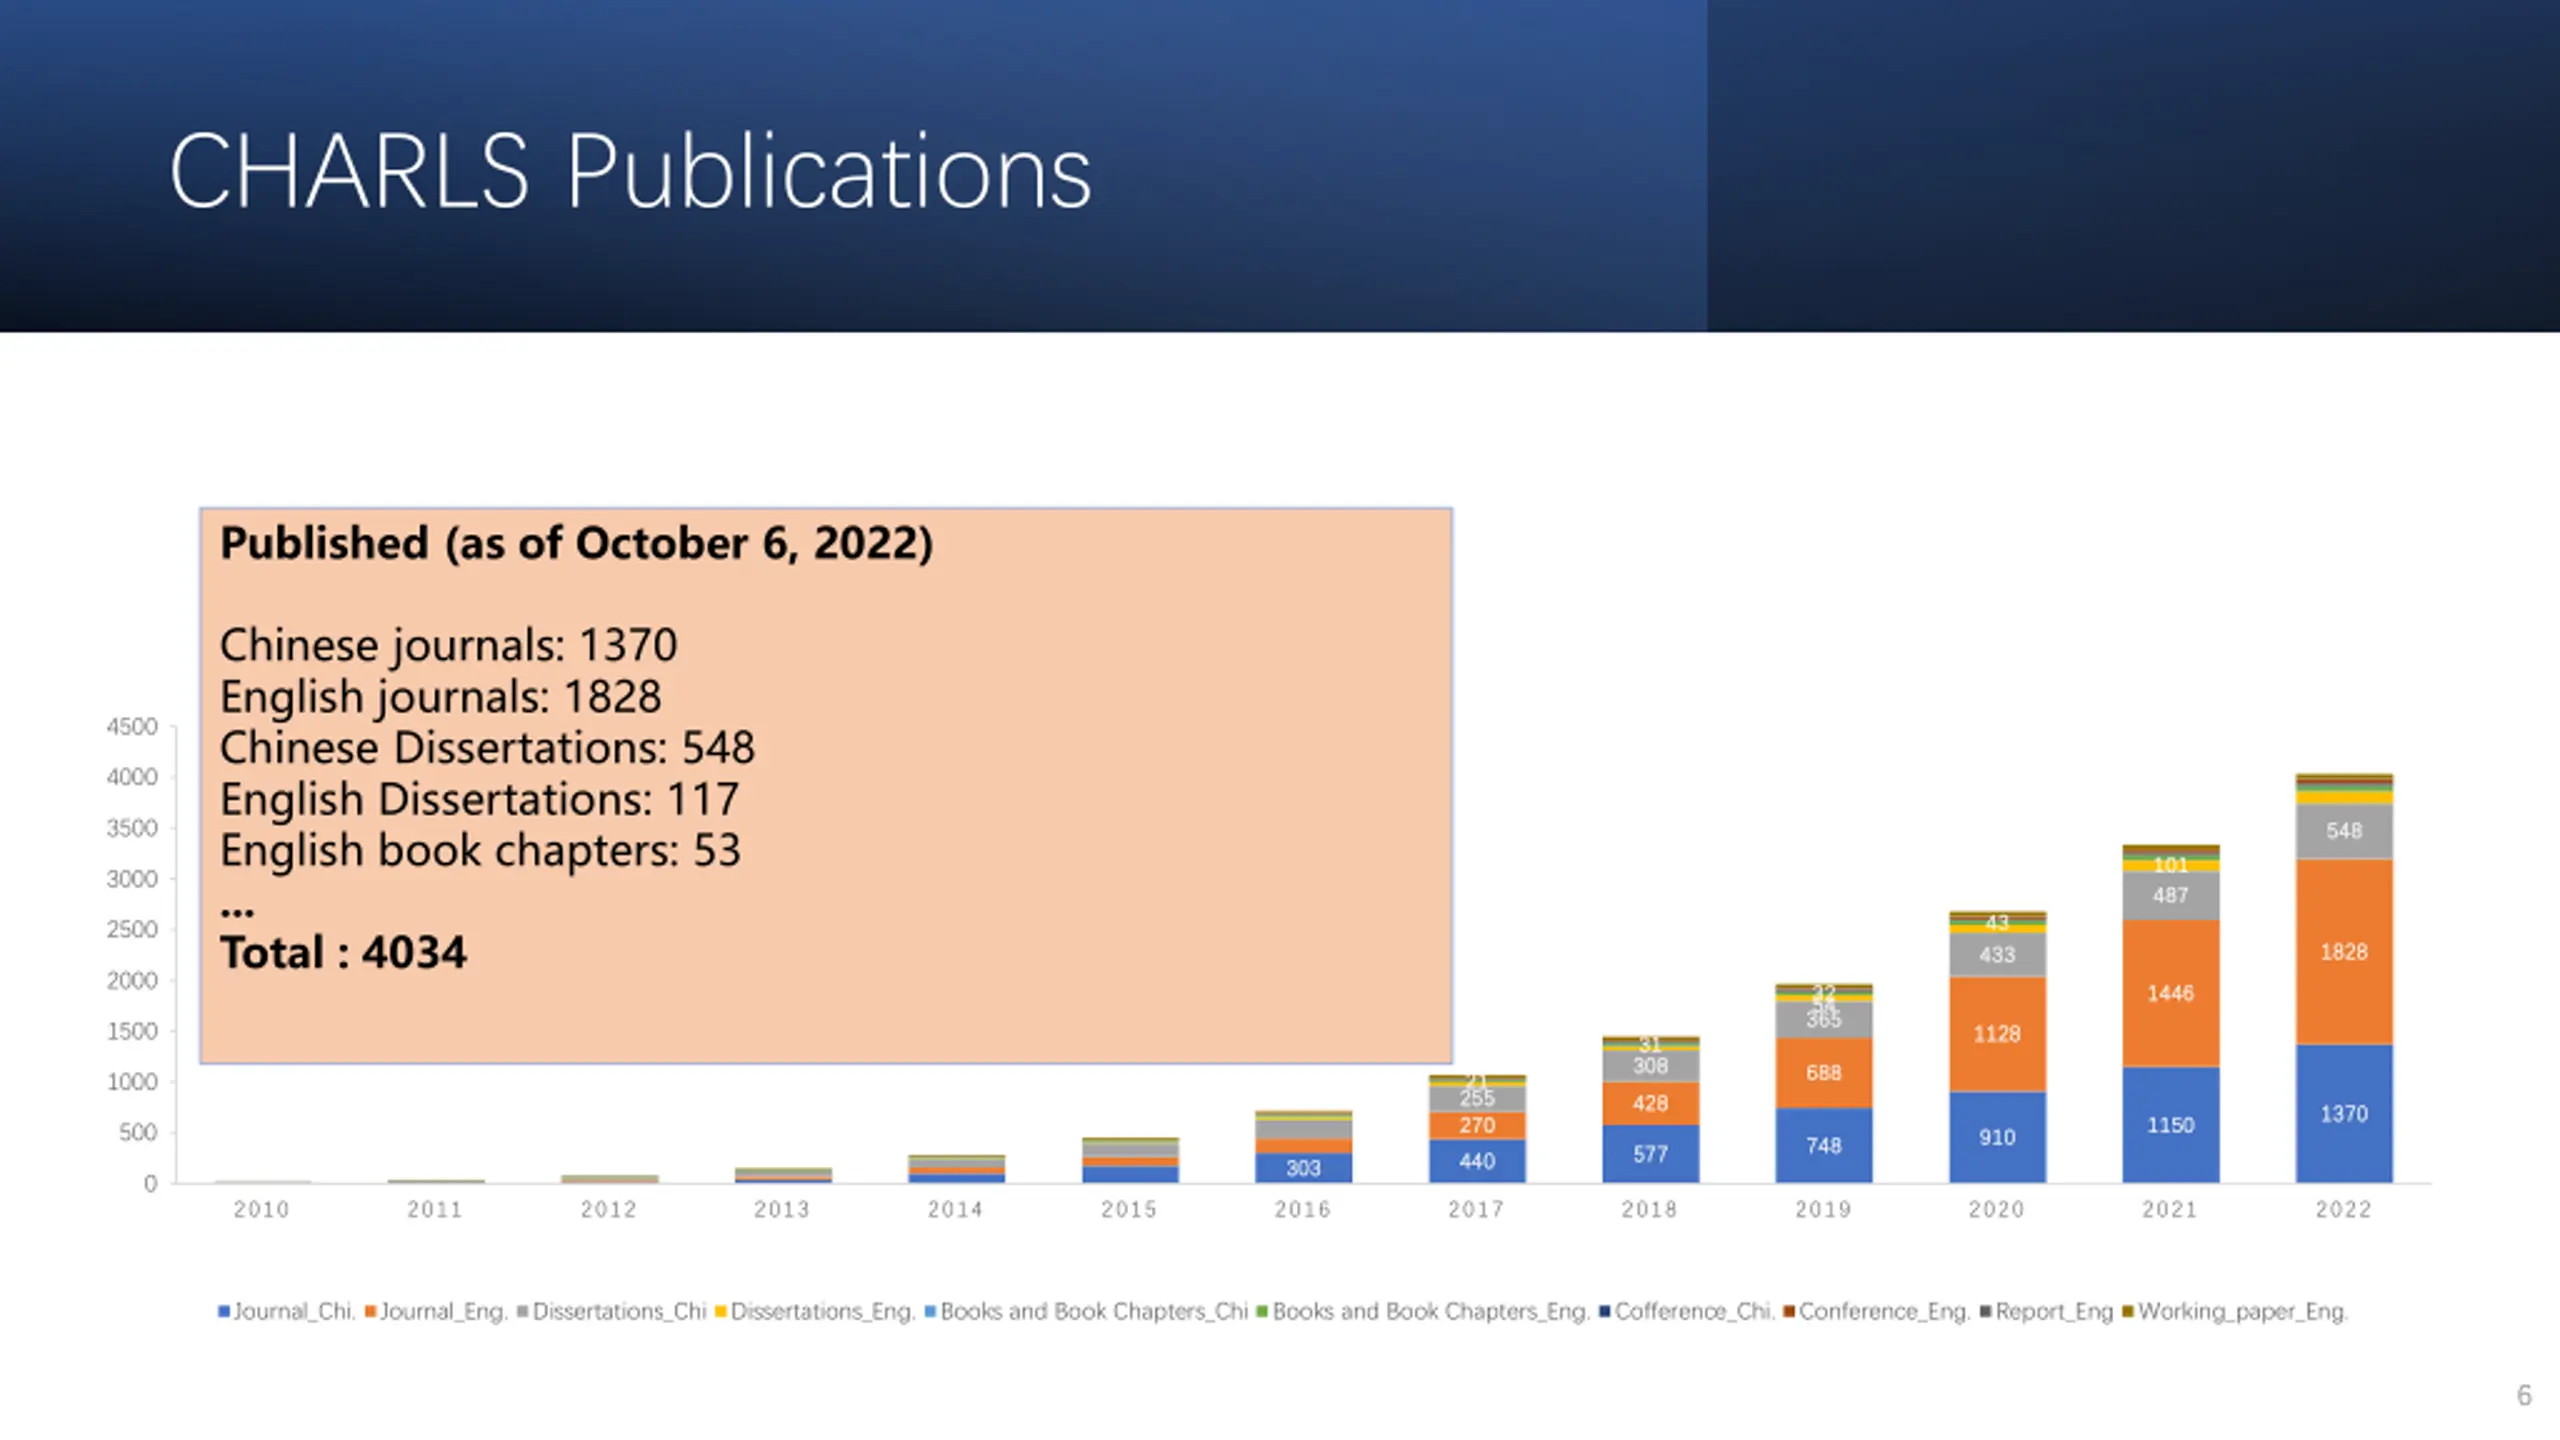This screenshot has width=2560, height=1440.
Task: Select the 2022 orange bar segment labeled 1828
Action: coord(2343,952)
